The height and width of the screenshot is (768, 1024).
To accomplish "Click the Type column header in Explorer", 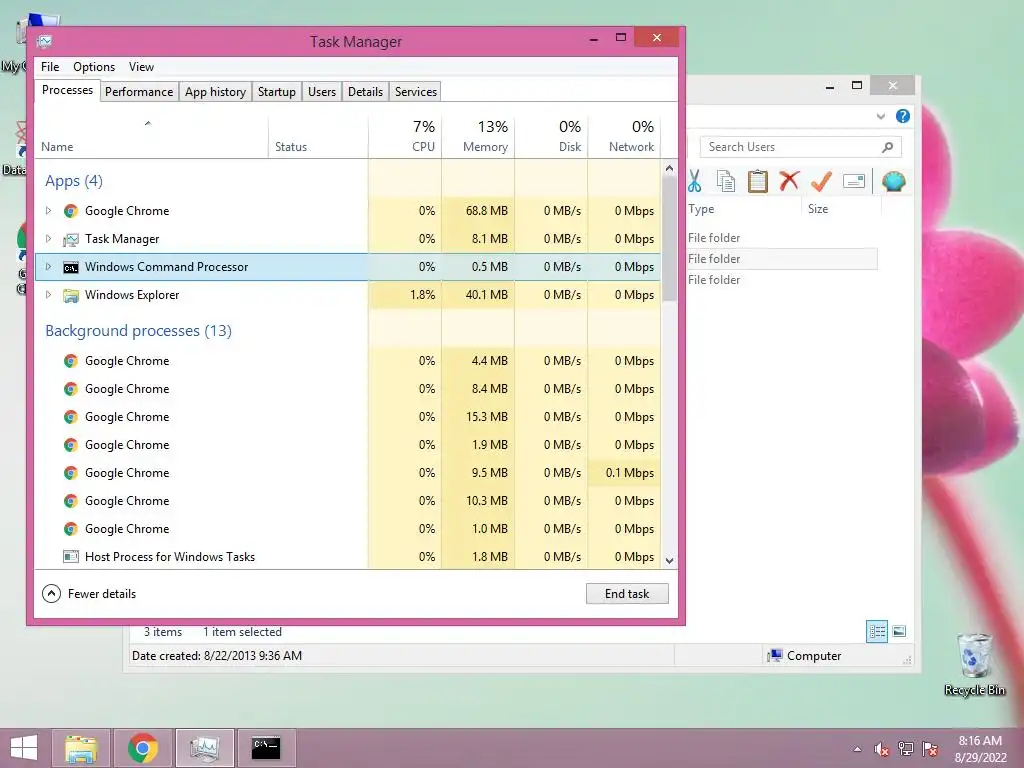I will 744,209.
